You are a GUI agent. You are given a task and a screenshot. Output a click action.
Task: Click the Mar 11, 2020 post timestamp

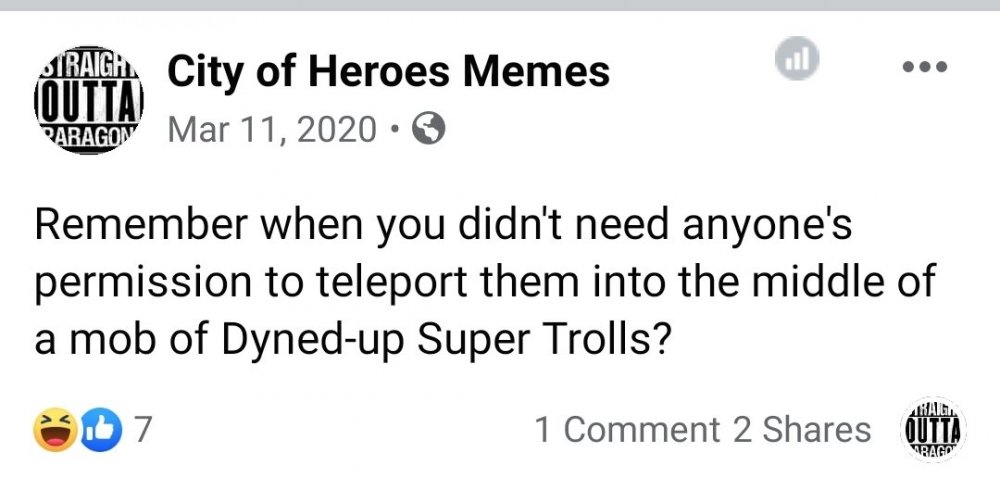click(x=271, y=129)
